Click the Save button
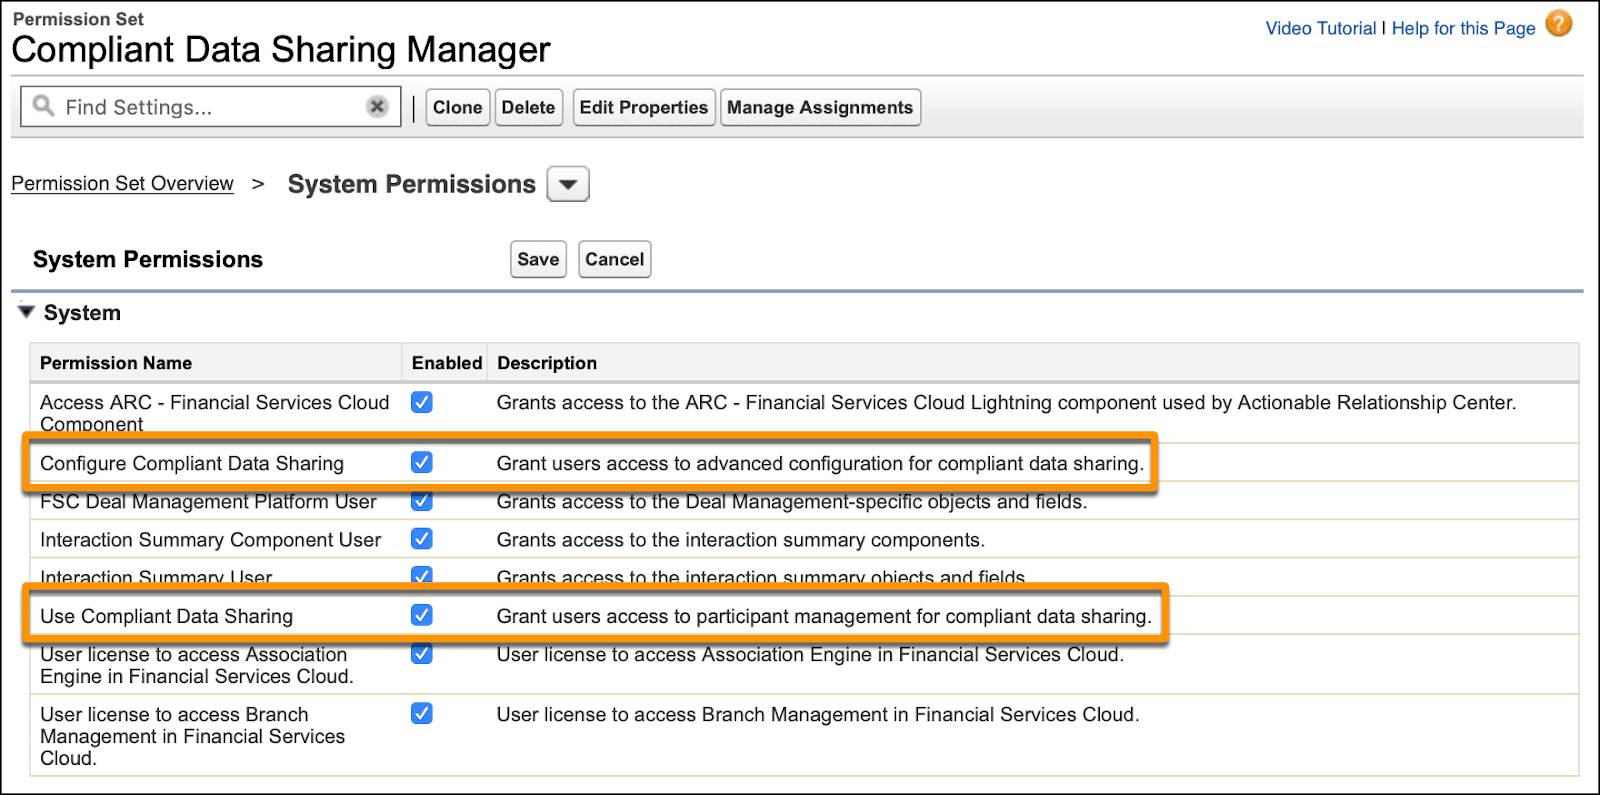The height and width of the screenshot is (795, 1600). tap(538, 259)
